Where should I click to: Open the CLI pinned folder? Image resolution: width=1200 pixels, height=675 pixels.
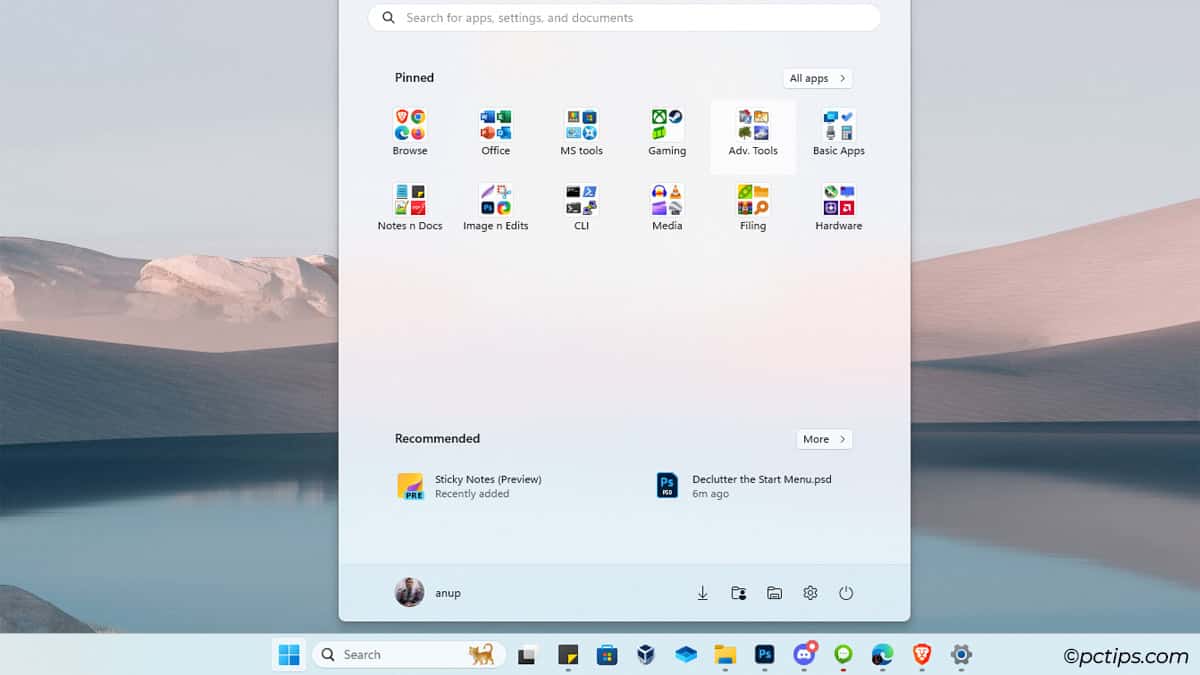[581, 204]
